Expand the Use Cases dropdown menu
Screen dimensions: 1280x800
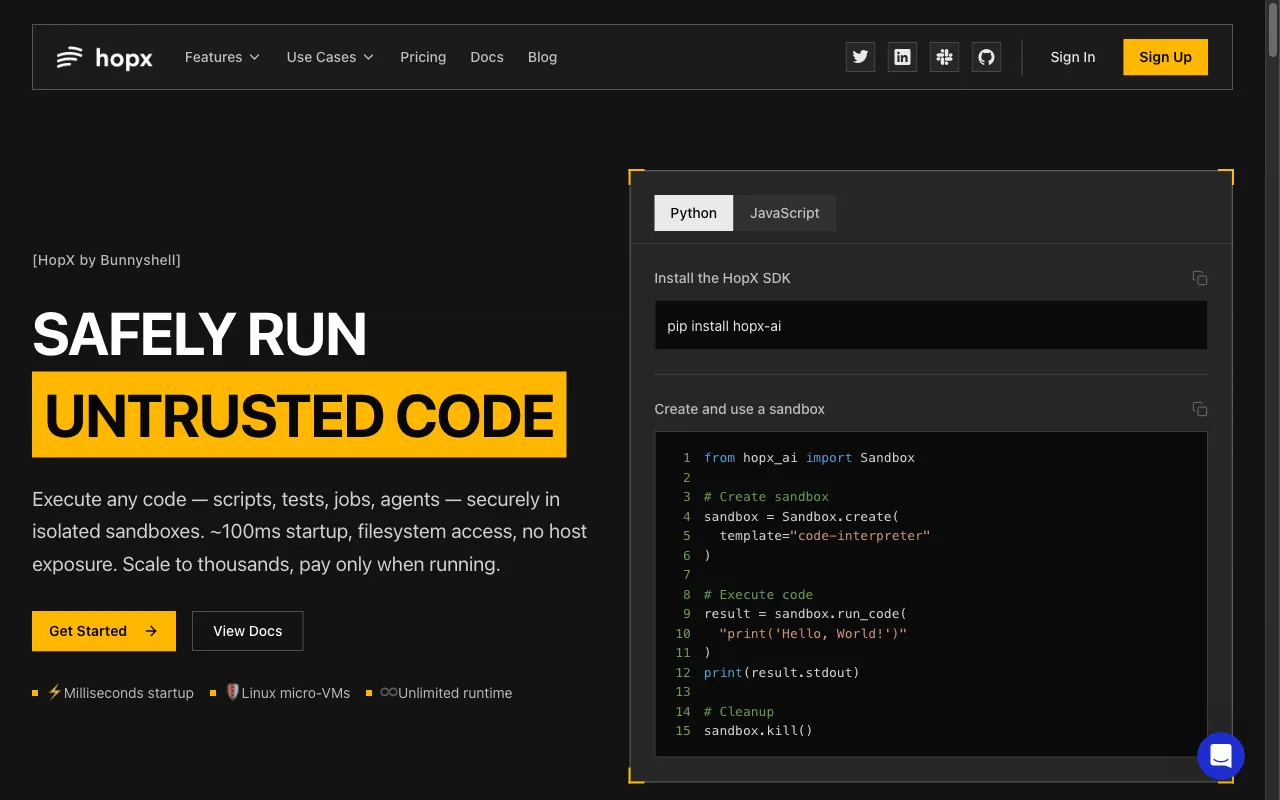pyautogui.click(x=330, y=57)
